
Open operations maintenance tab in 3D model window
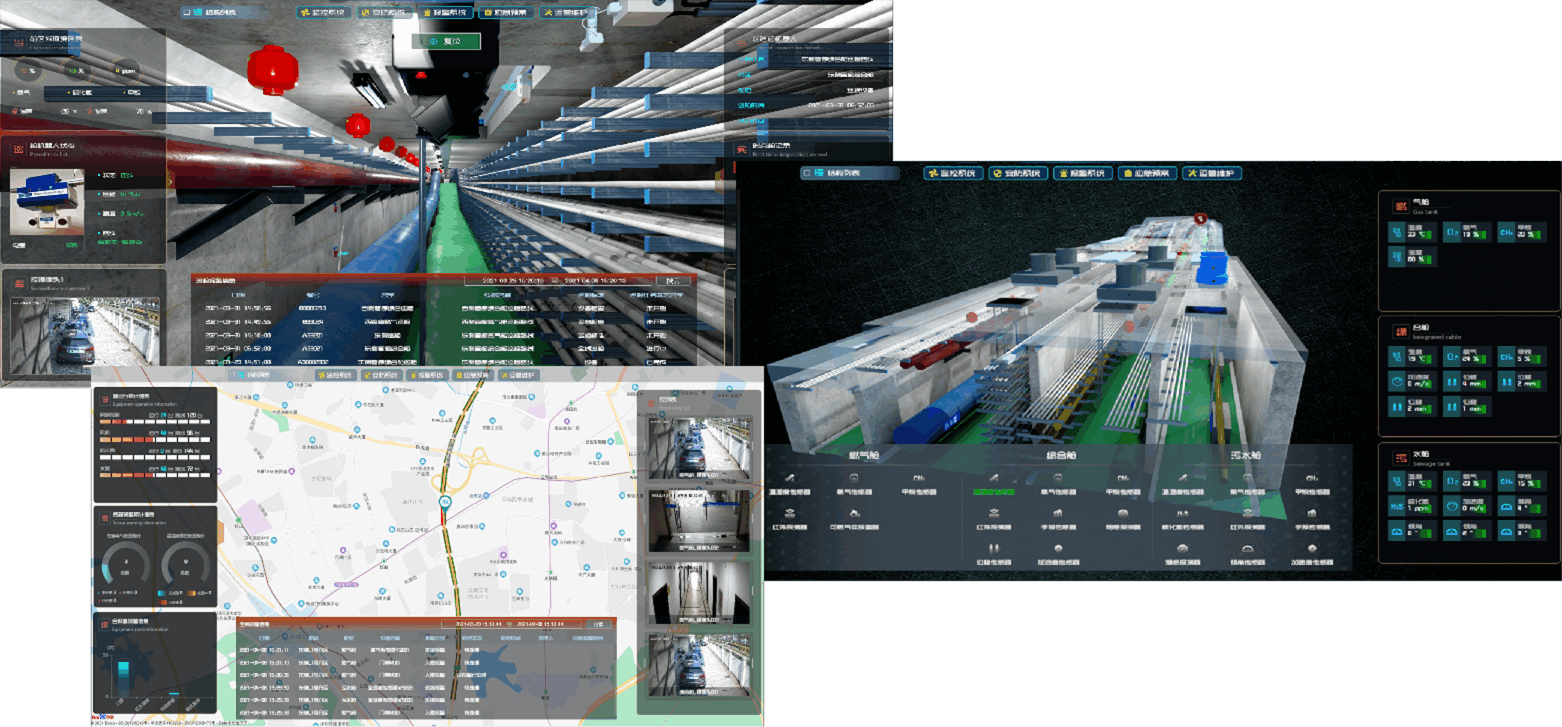click(x=1211, y=173)
